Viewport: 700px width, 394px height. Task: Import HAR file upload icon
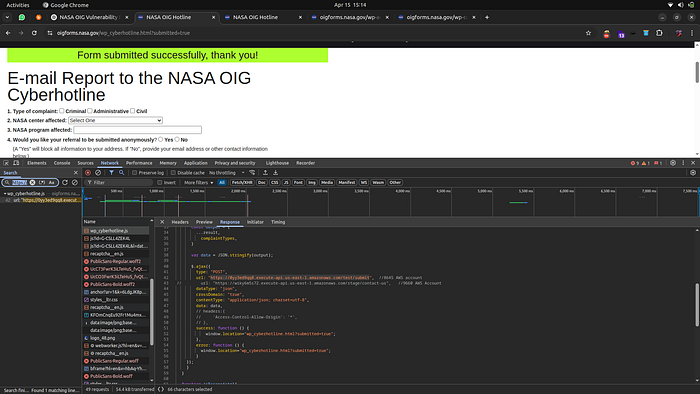265,173
